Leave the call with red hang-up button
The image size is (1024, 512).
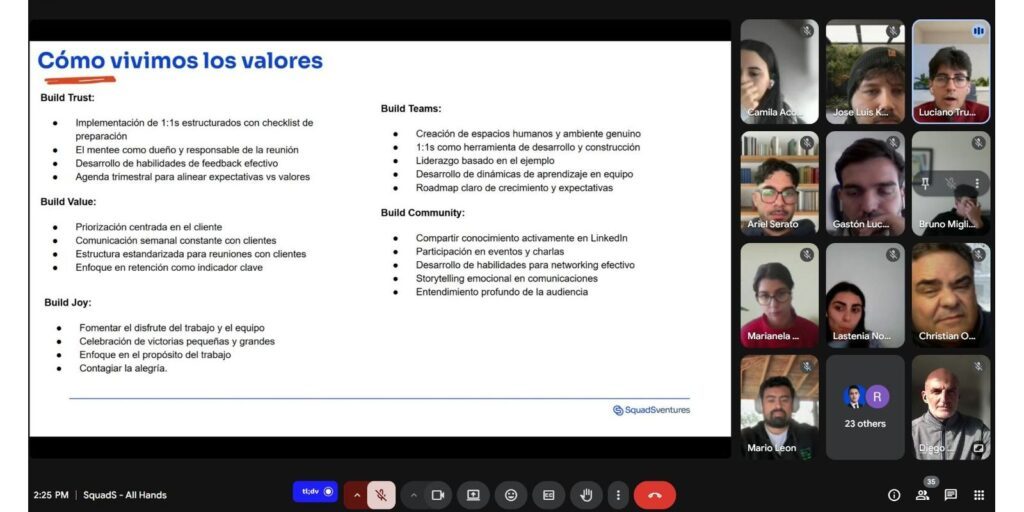655,494
